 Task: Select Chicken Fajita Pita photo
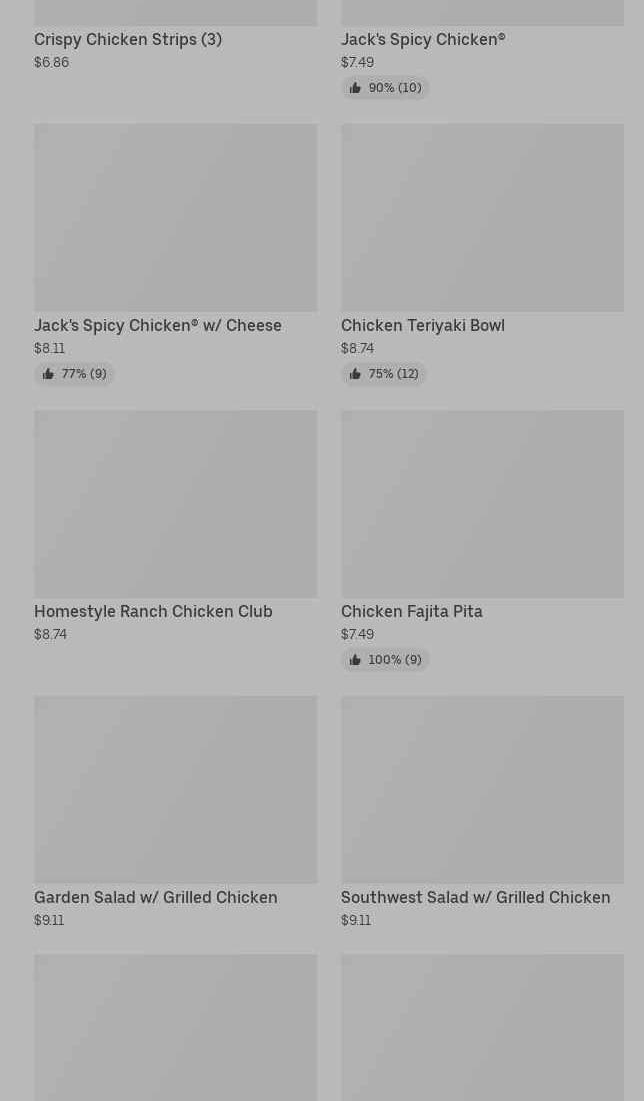482,503
